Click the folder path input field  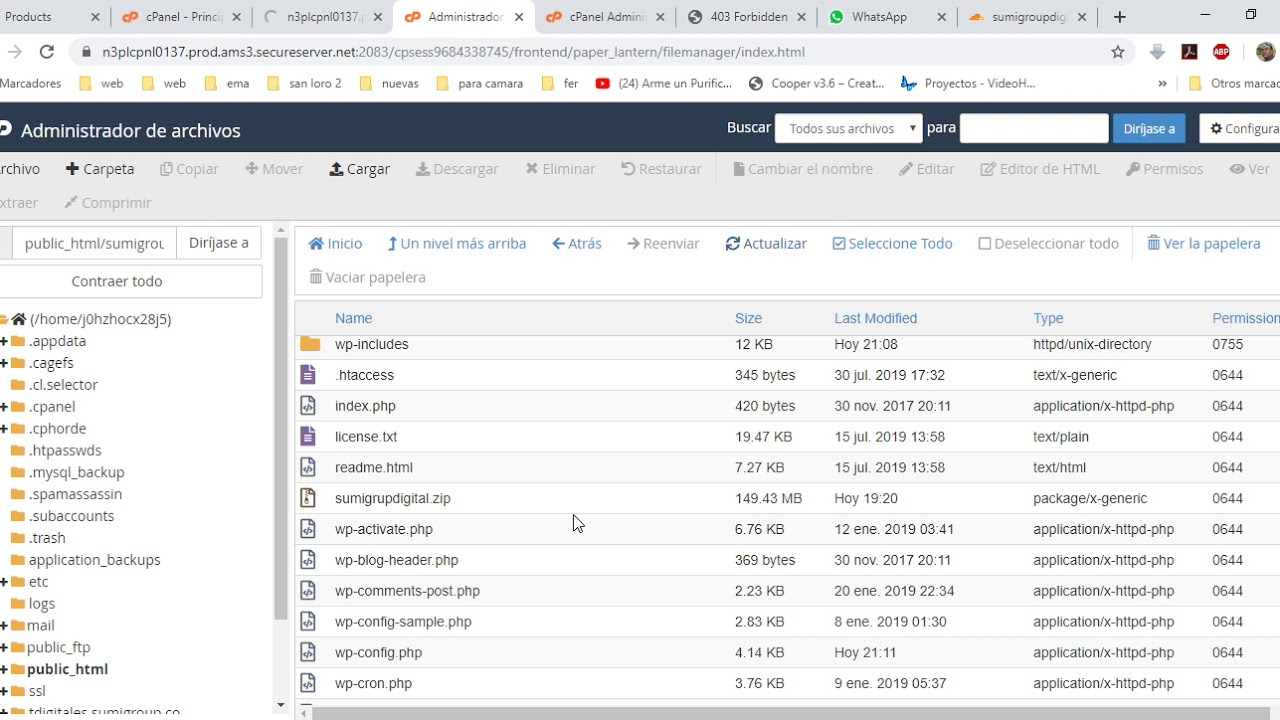tap(94, 243)
